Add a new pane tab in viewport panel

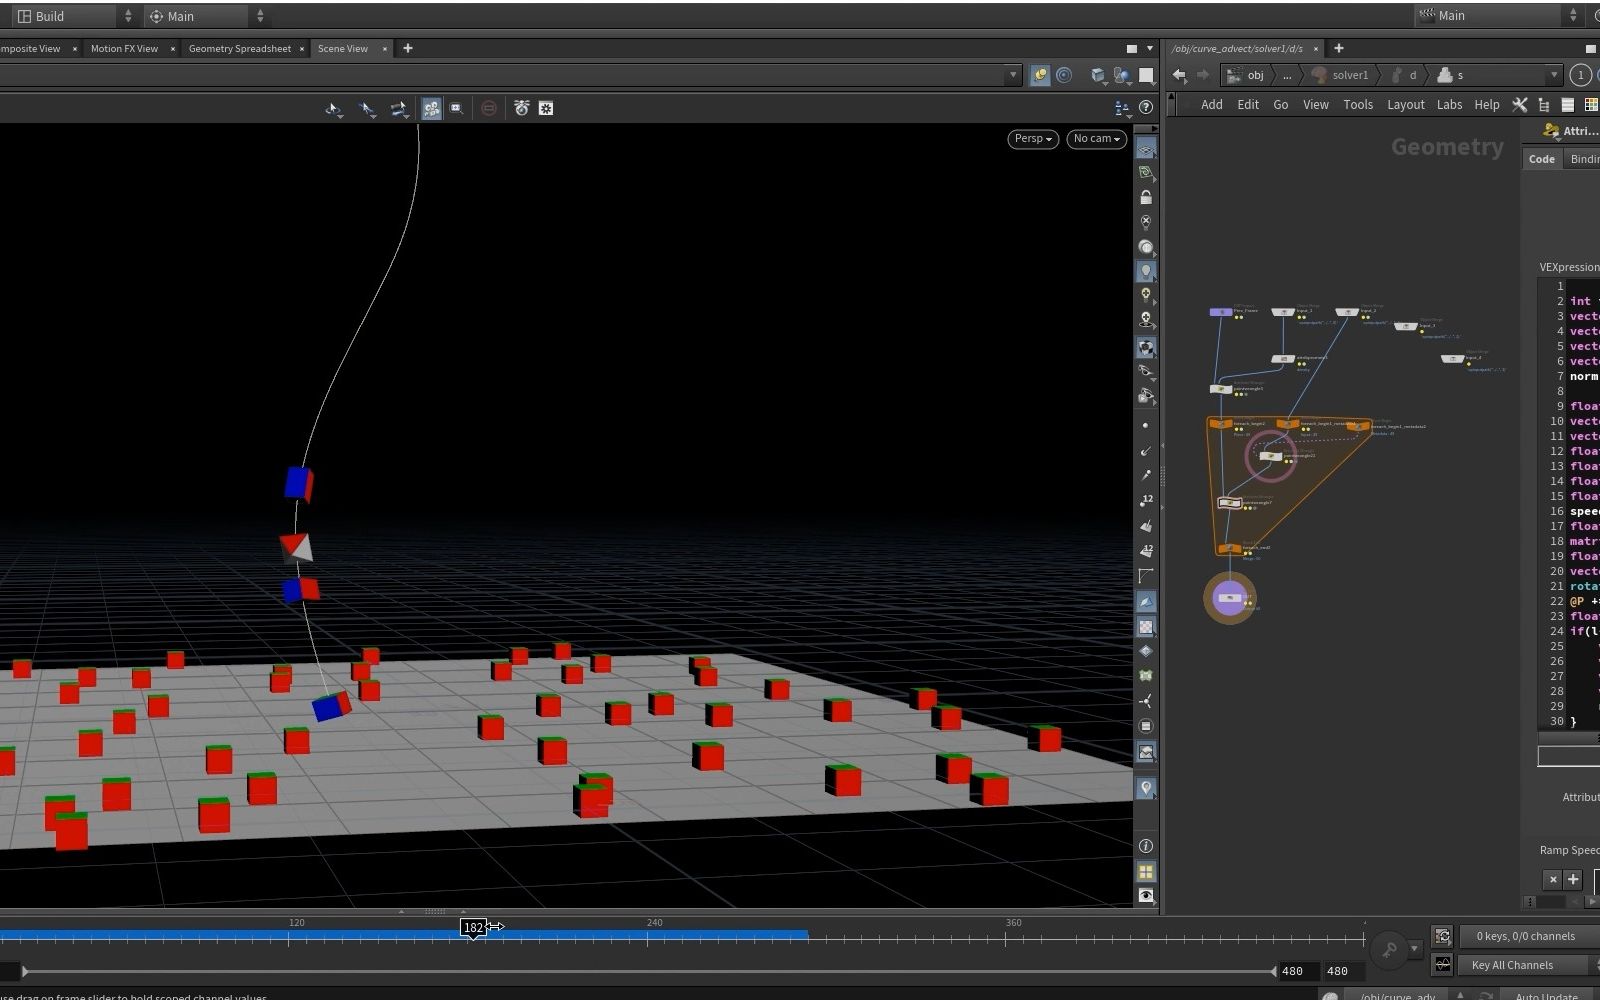[x=407, y=48]
